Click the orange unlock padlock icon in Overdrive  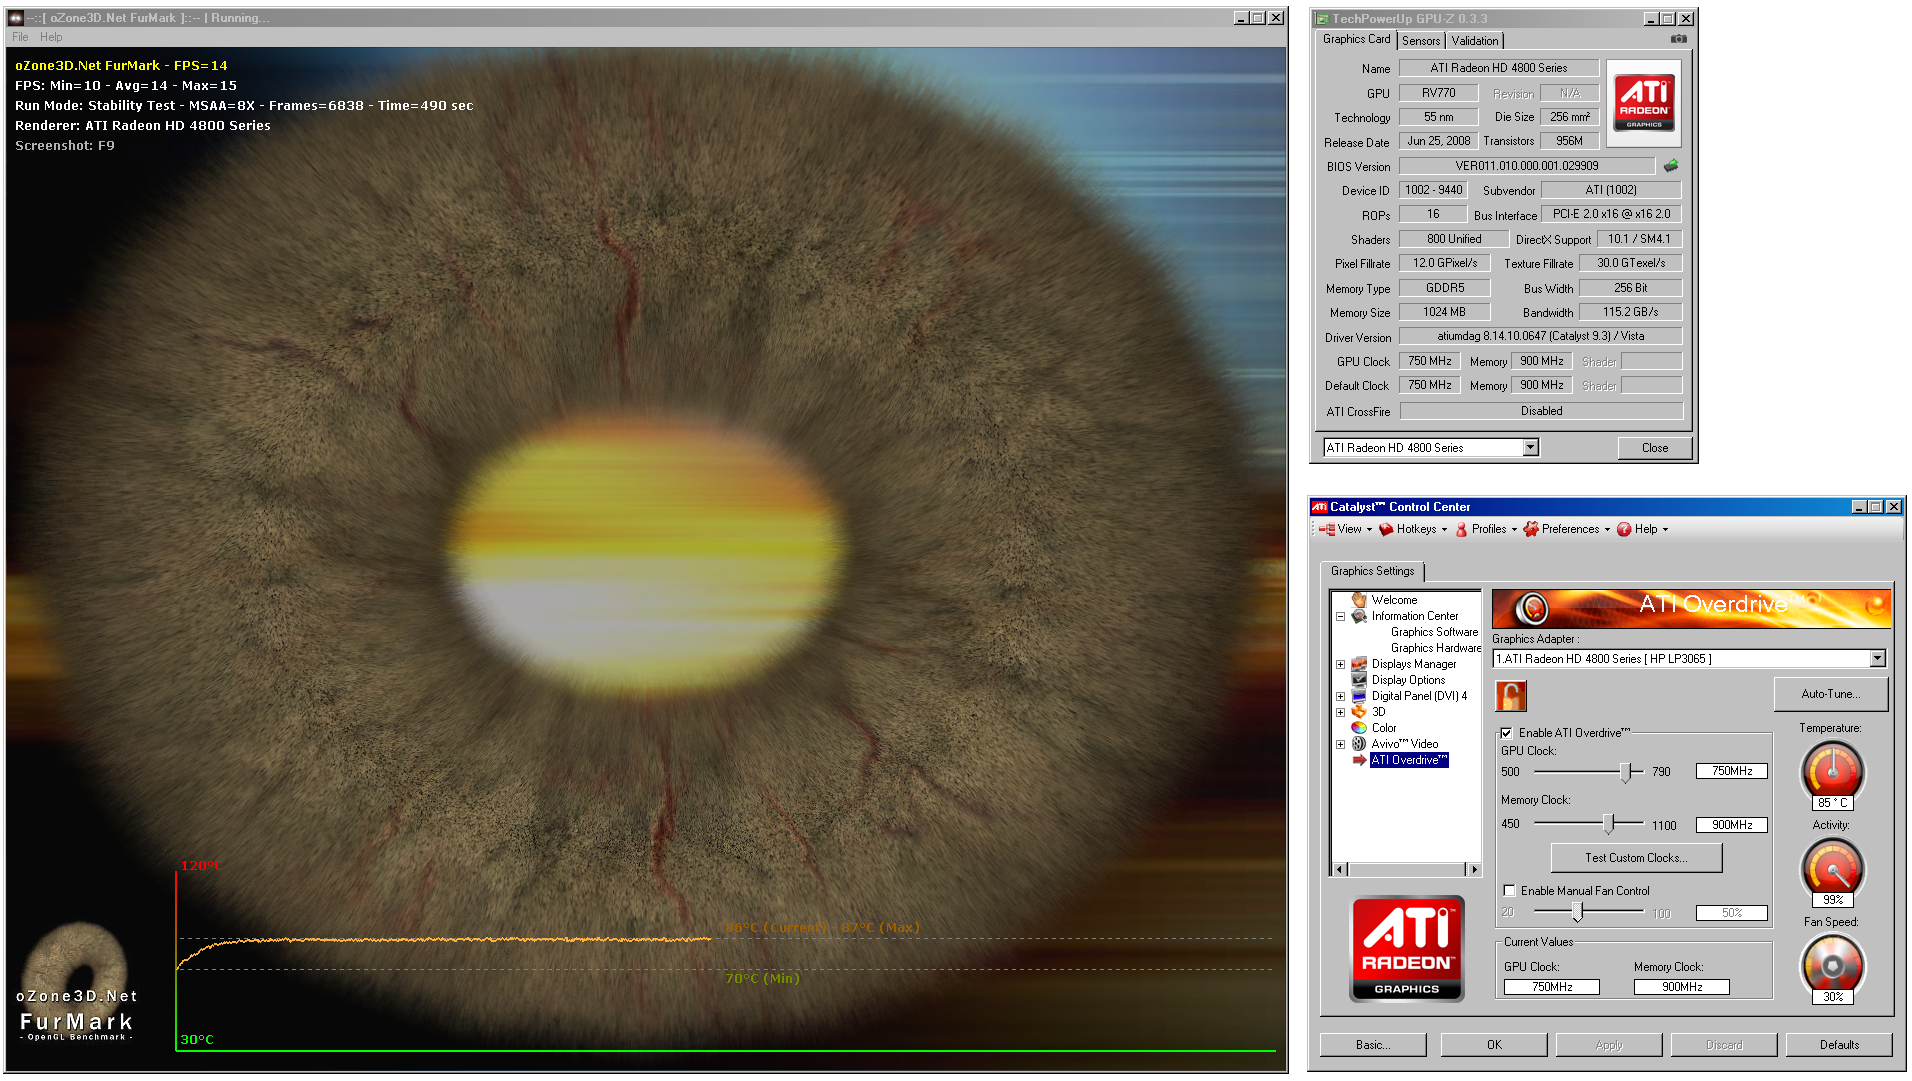coord(1511,695)
